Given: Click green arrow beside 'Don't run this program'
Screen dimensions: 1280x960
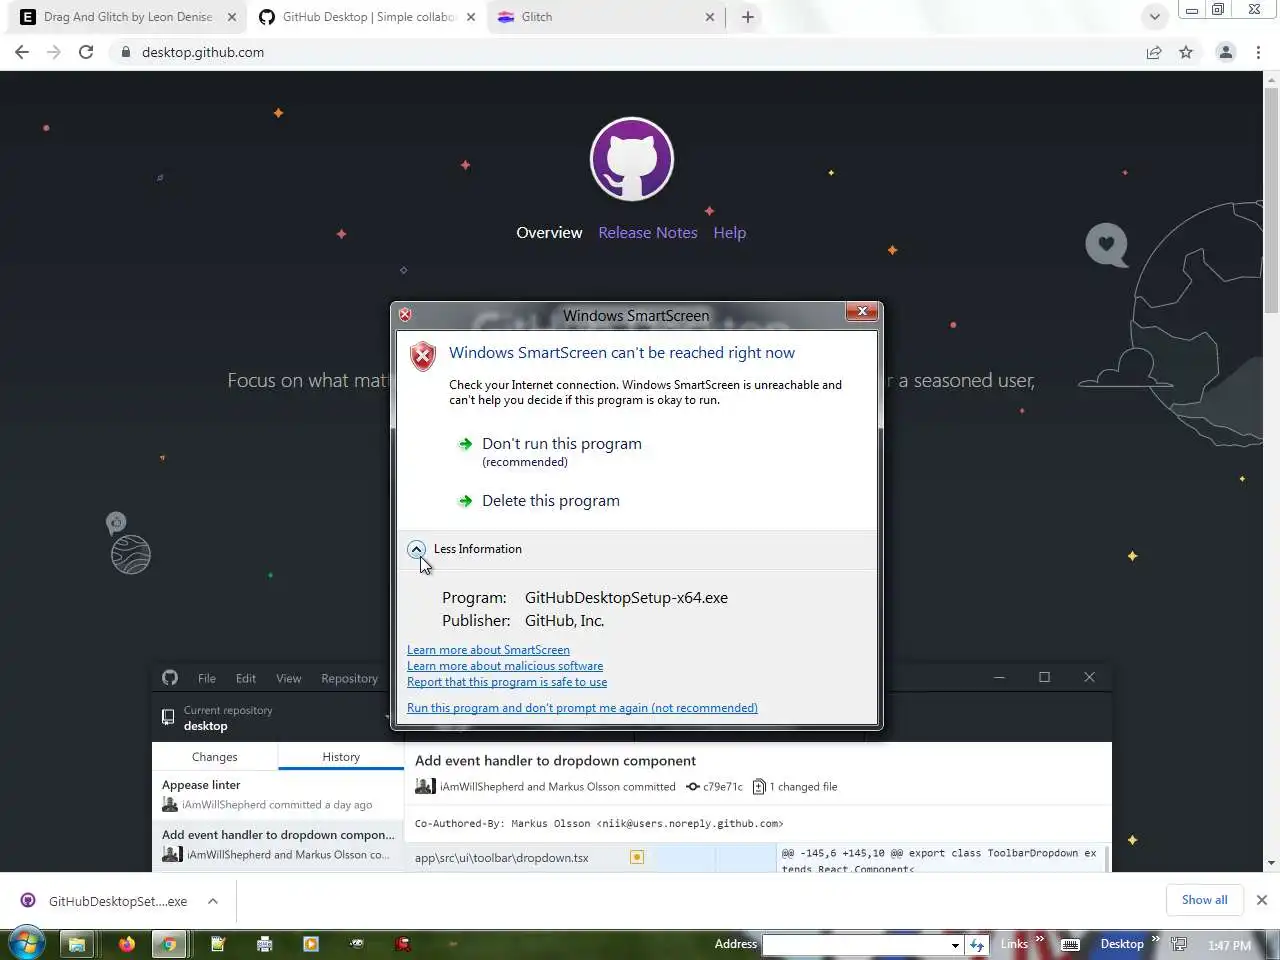Looking at the screenshot, I should [x=465, y=444].
